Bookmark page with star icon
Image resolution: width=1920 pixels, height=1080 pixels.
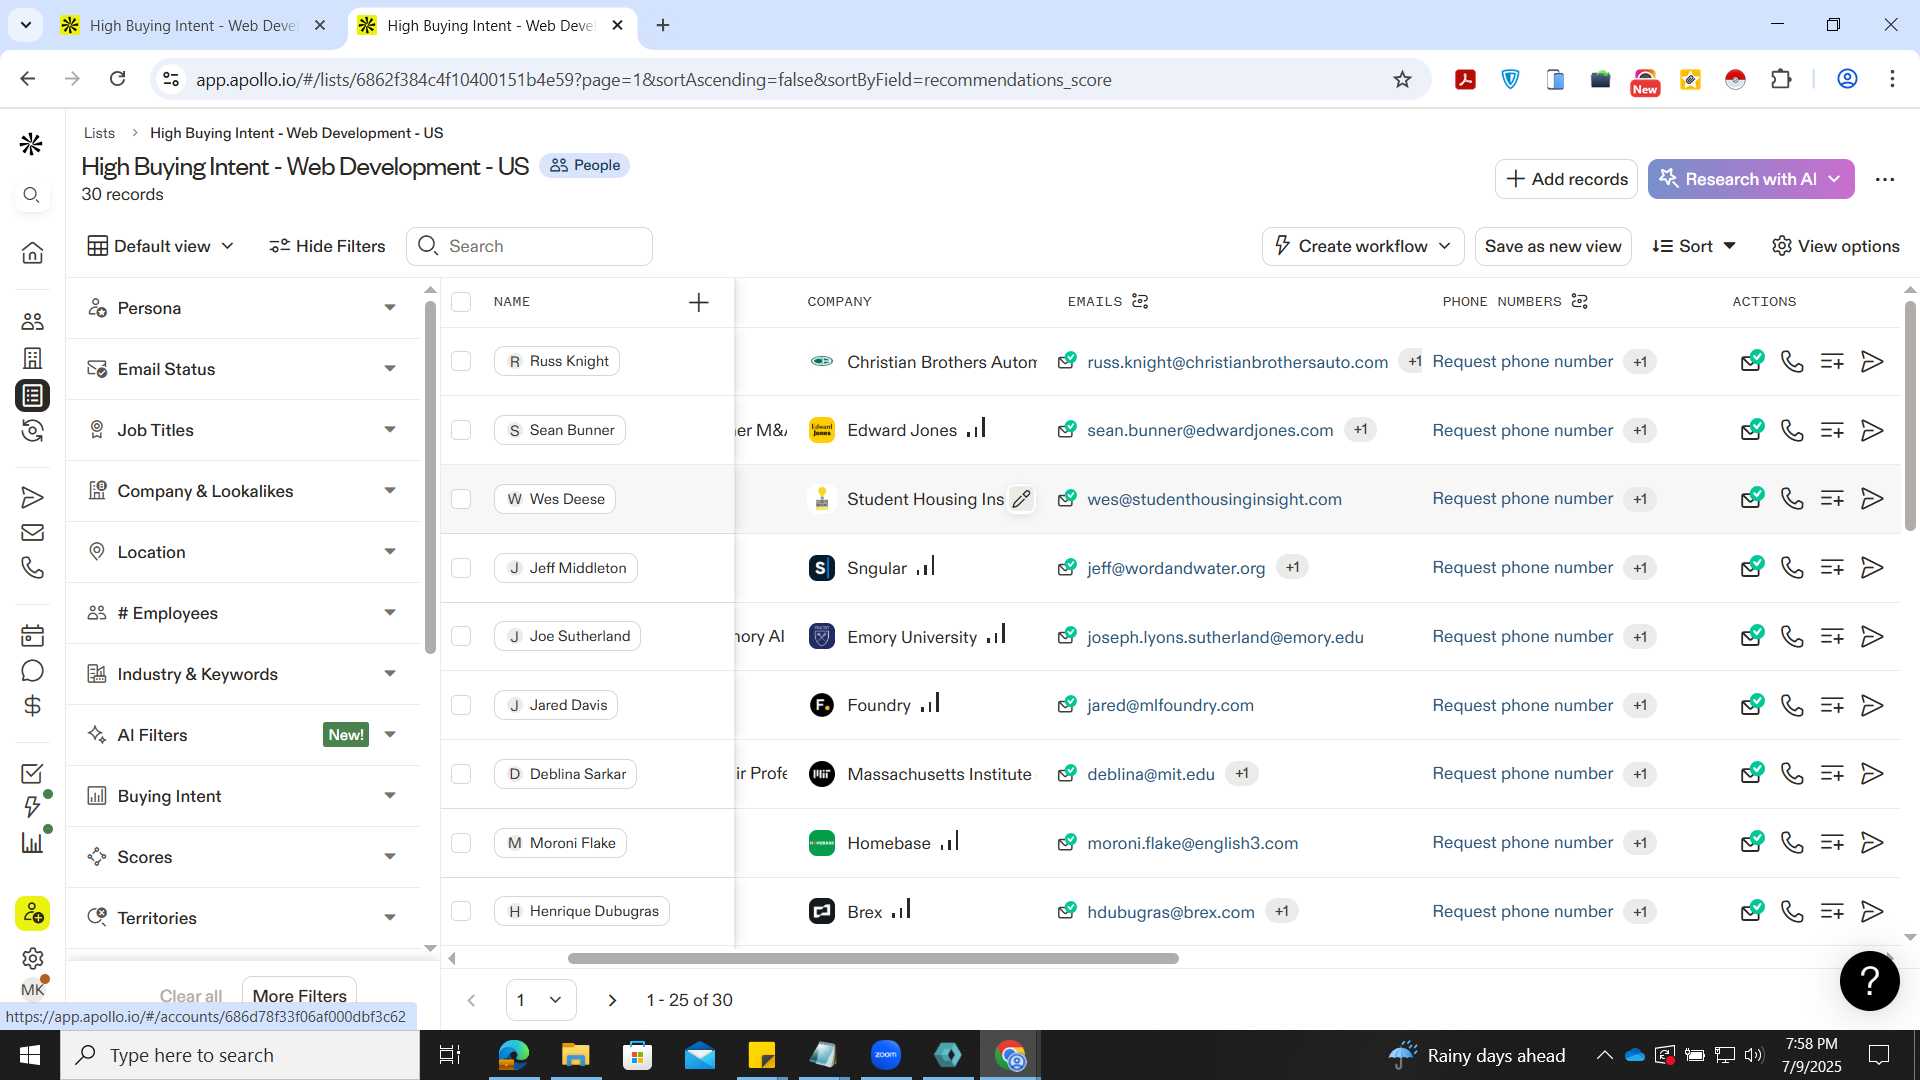(x=1402, y=79)
